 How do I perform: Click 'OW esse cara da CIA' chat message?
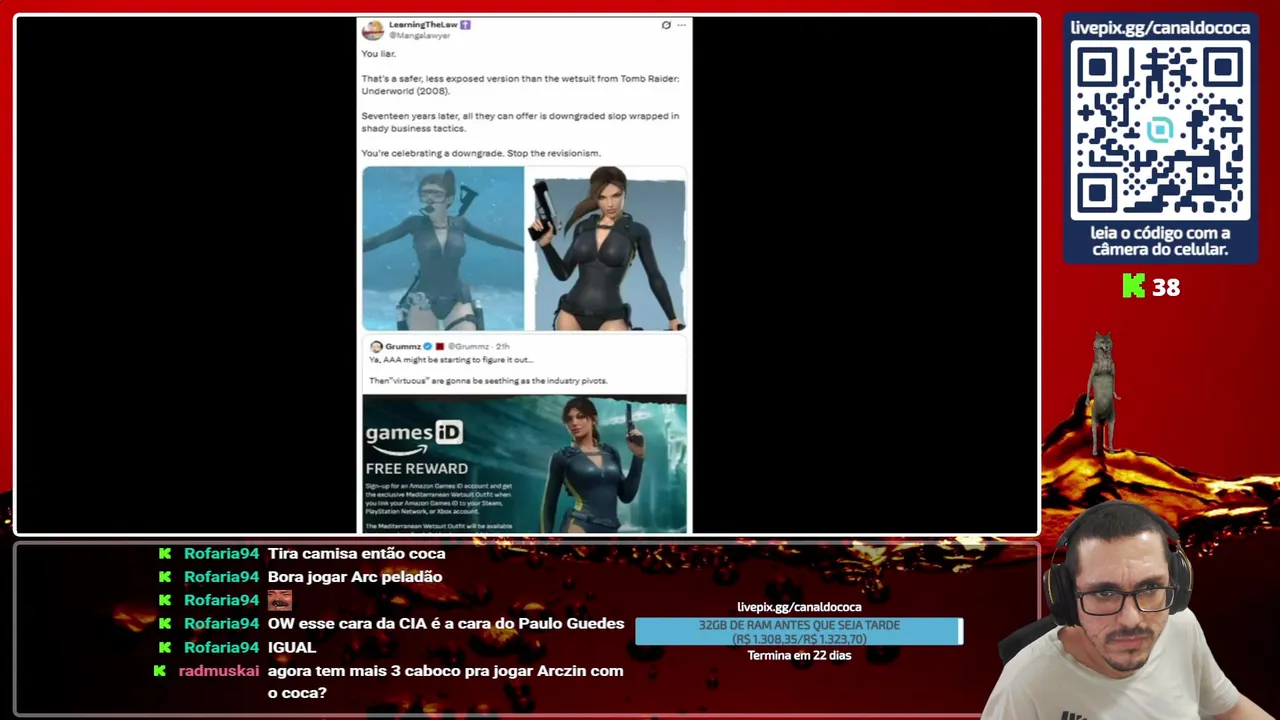[x=446, y=624]
